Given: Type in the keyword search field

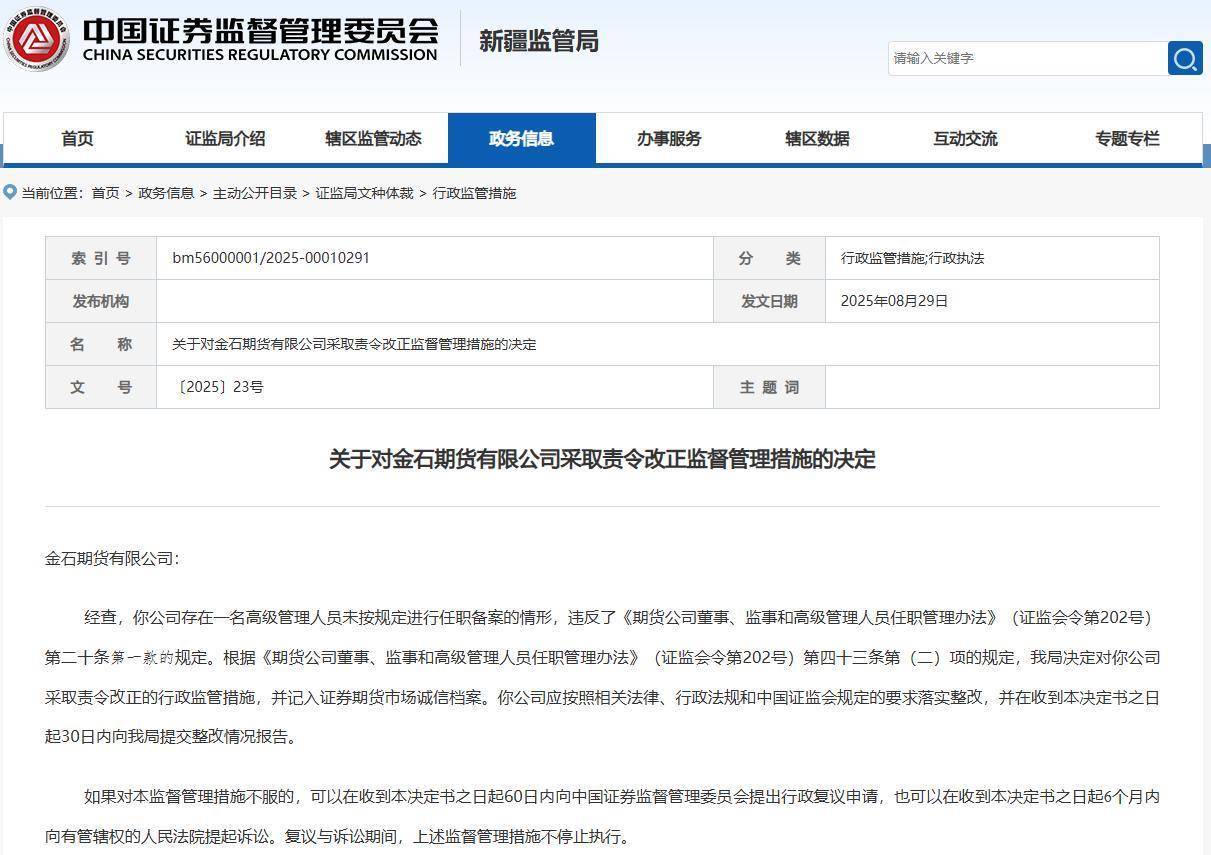Looking at the screenshot, I should (x=1027, y=59).
